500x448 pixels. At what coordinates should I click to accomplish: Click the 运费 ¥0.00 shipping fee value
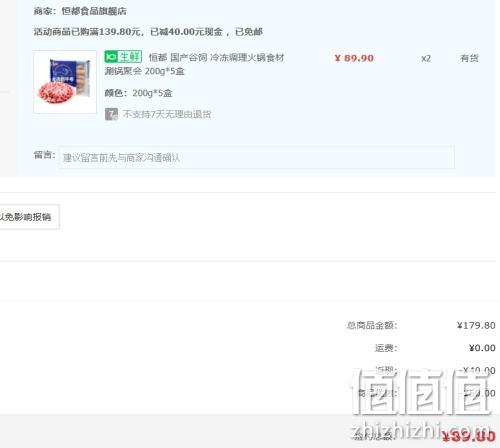coord(482,348)
